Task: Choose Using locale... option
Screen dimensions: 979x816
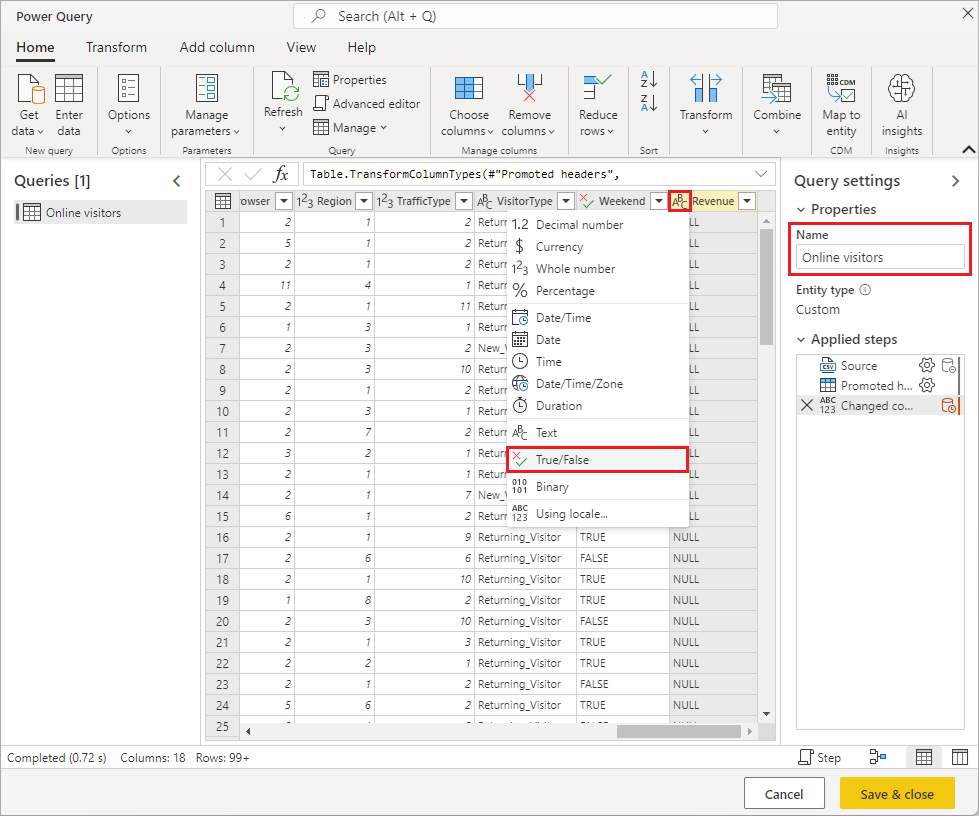Action: pyautogui.click(x=598, y=514)
